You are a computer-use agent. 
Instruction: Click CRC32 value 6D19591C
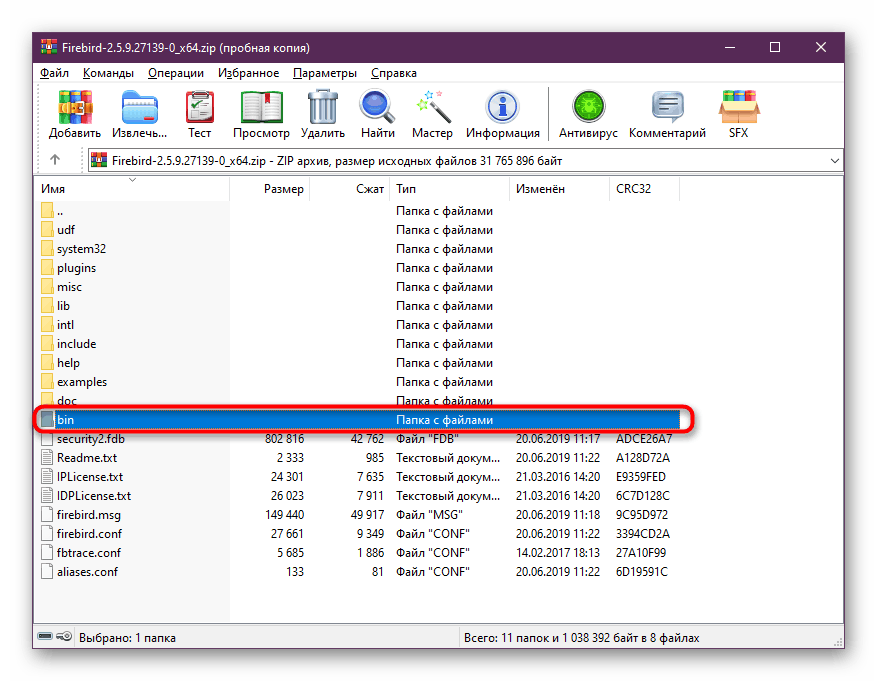point(642,572)
